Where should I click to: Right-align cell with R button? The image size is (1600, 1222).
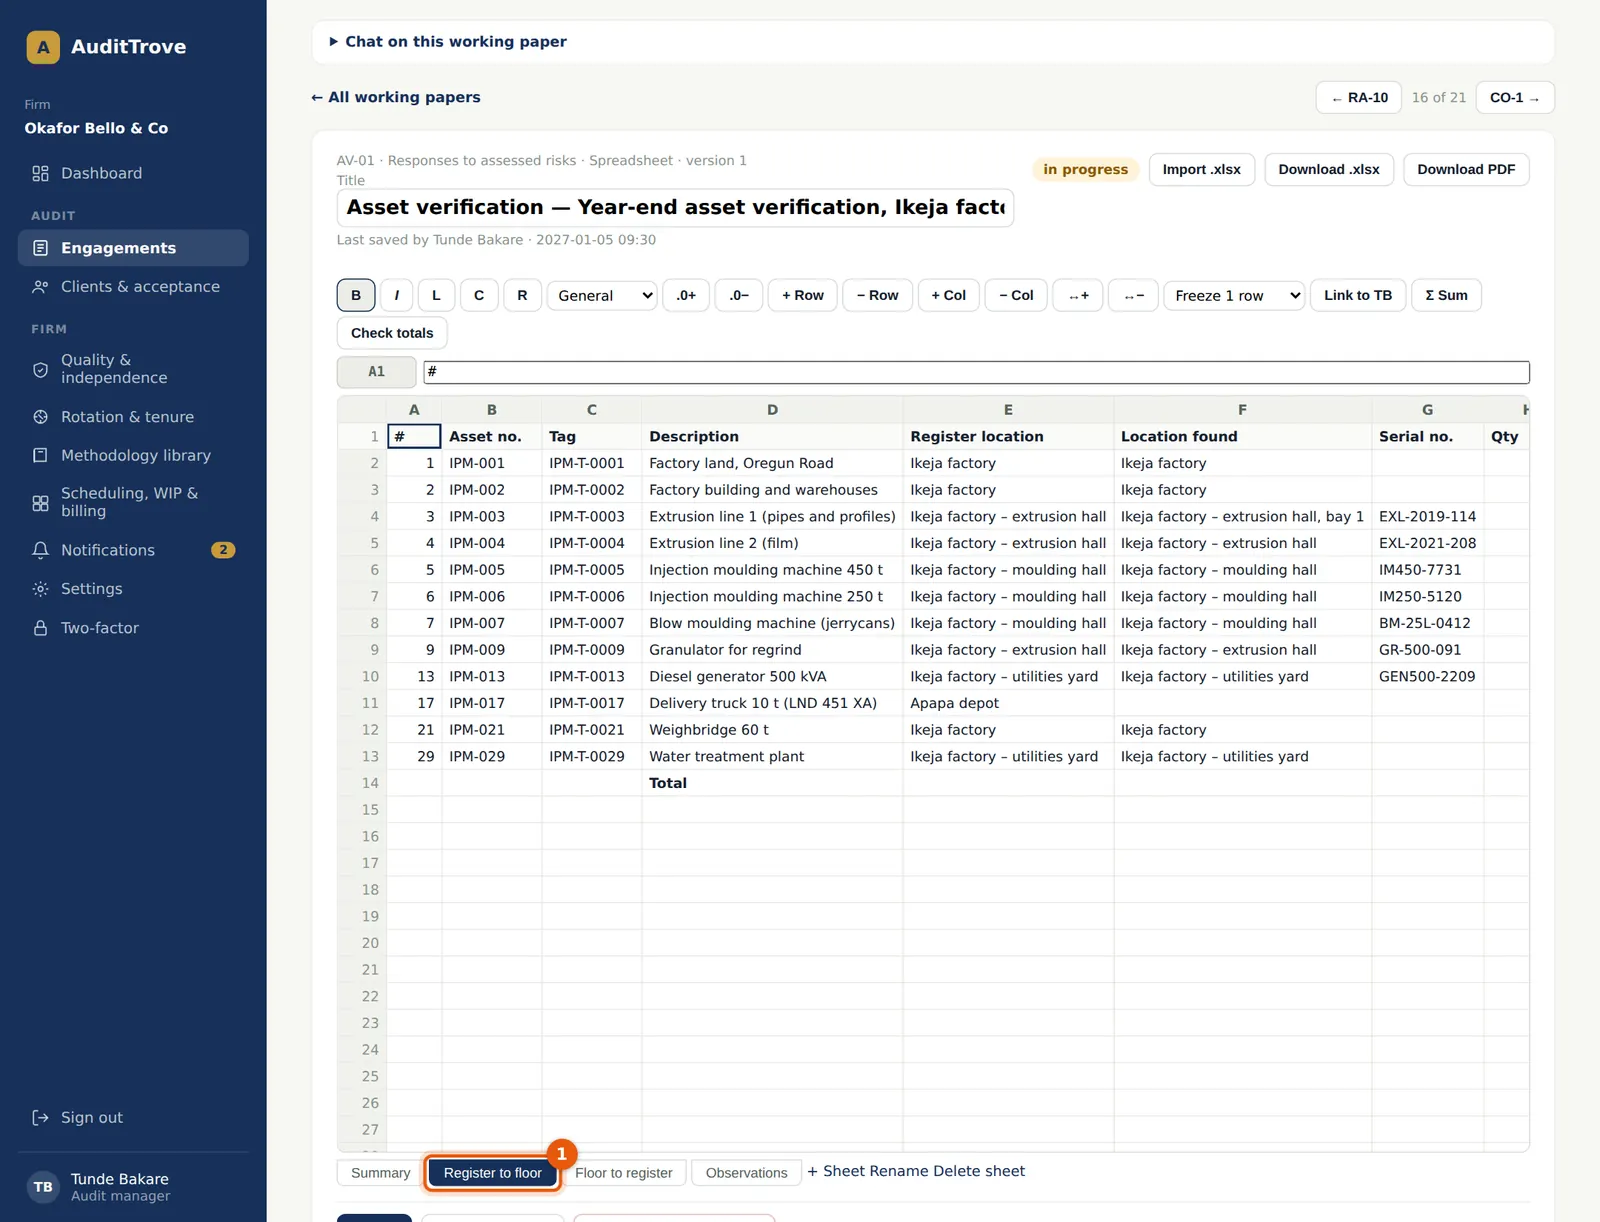click(x=522, y=295)
